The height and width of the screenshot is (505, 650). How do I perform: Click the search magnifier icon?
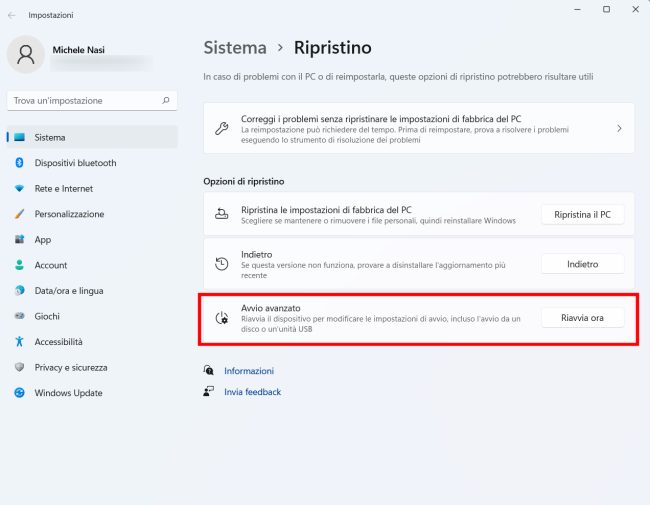click(166, 100)
